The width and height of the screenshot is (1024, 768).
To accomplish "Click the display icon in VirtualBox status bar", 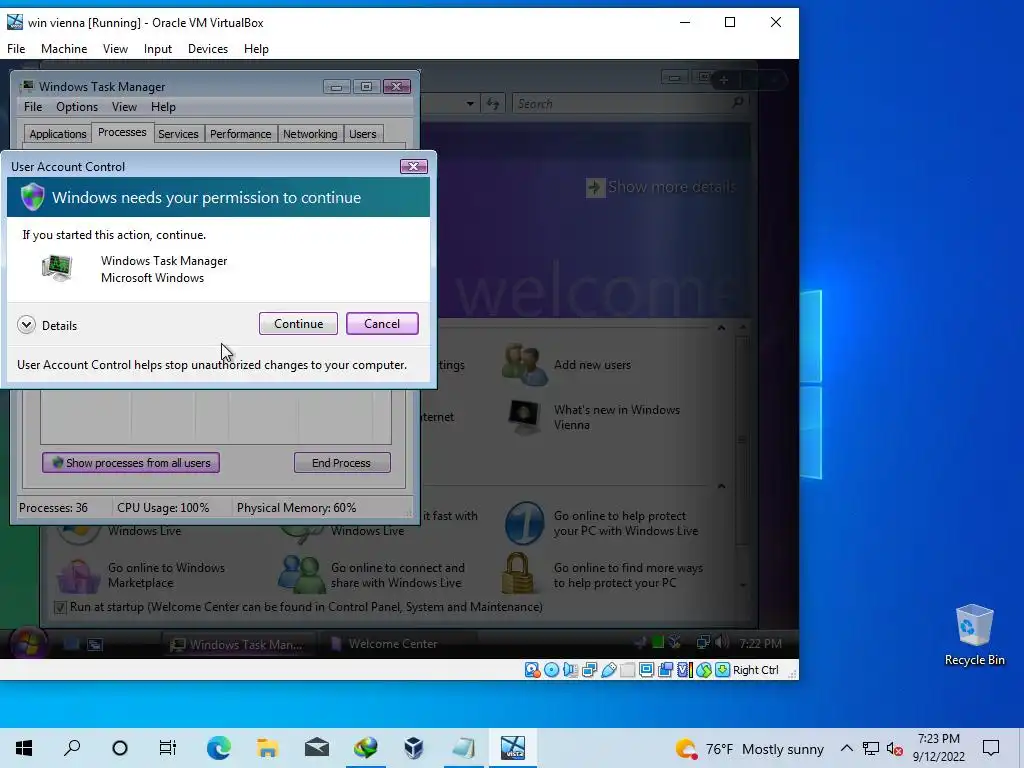I will pos(647,670).
